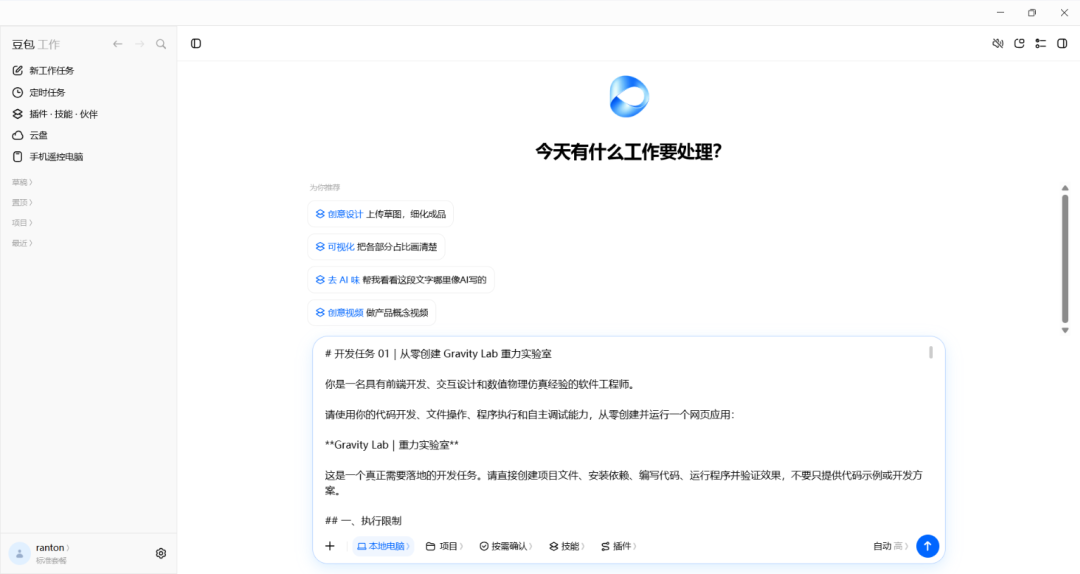Click the Doubao logo above the heading
The width and height of the screenshot is (1080, 574).
point(629,96)
